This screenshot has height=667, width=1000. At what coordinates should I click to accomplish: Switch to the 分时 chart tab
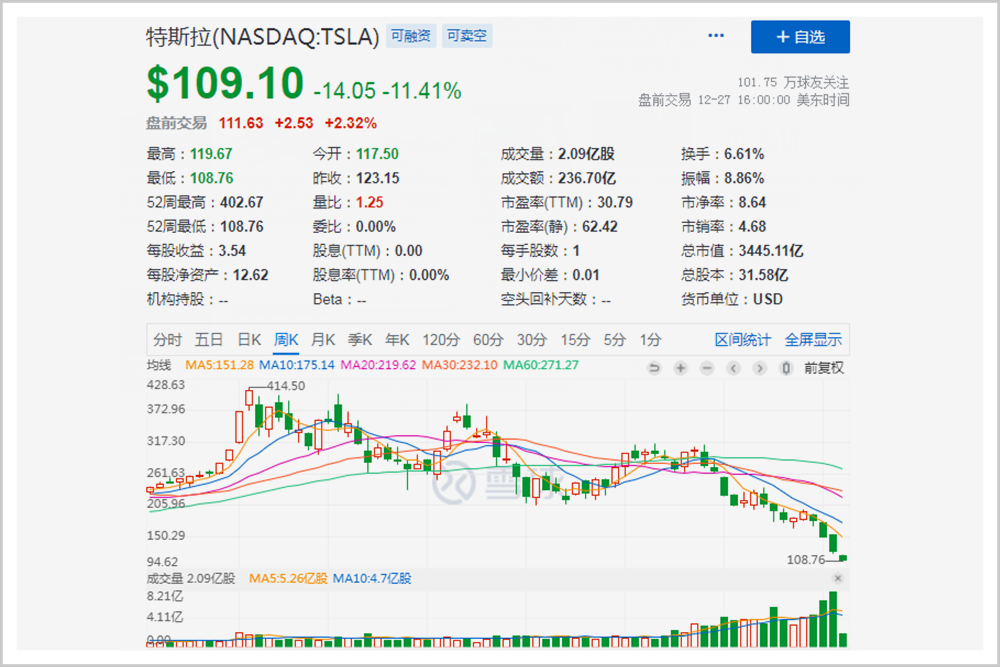168,340
